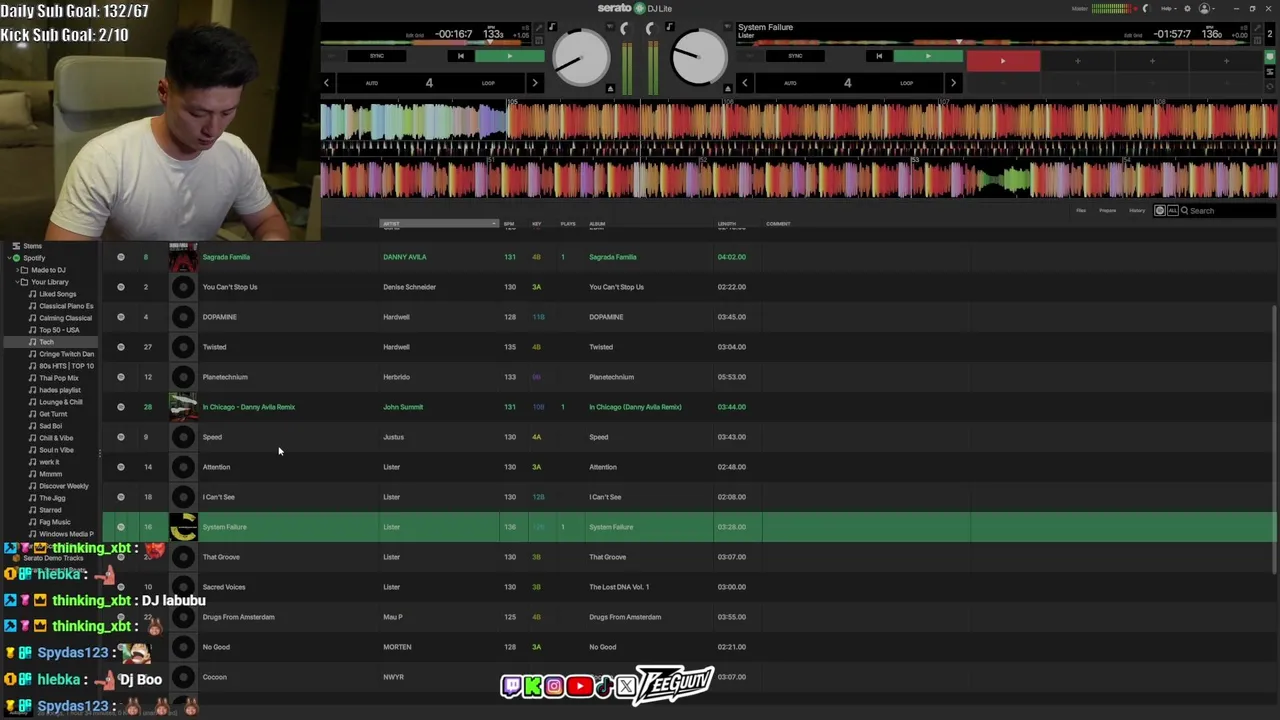This screenshot has width=1280, height=720.
Task: Open Serato settings gear
Action: point(1187,9)
